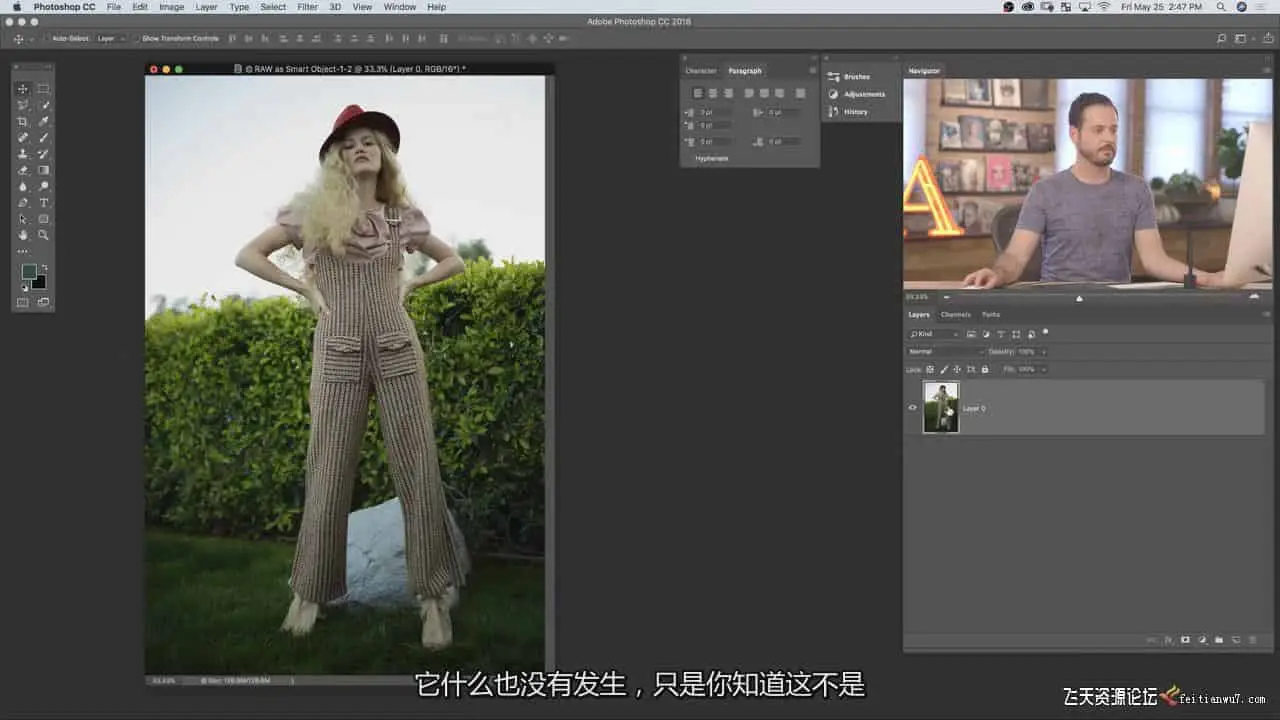Open the Navigator panel options menu
Screen dimensions: 1280x720
(x=1267, y=71)
